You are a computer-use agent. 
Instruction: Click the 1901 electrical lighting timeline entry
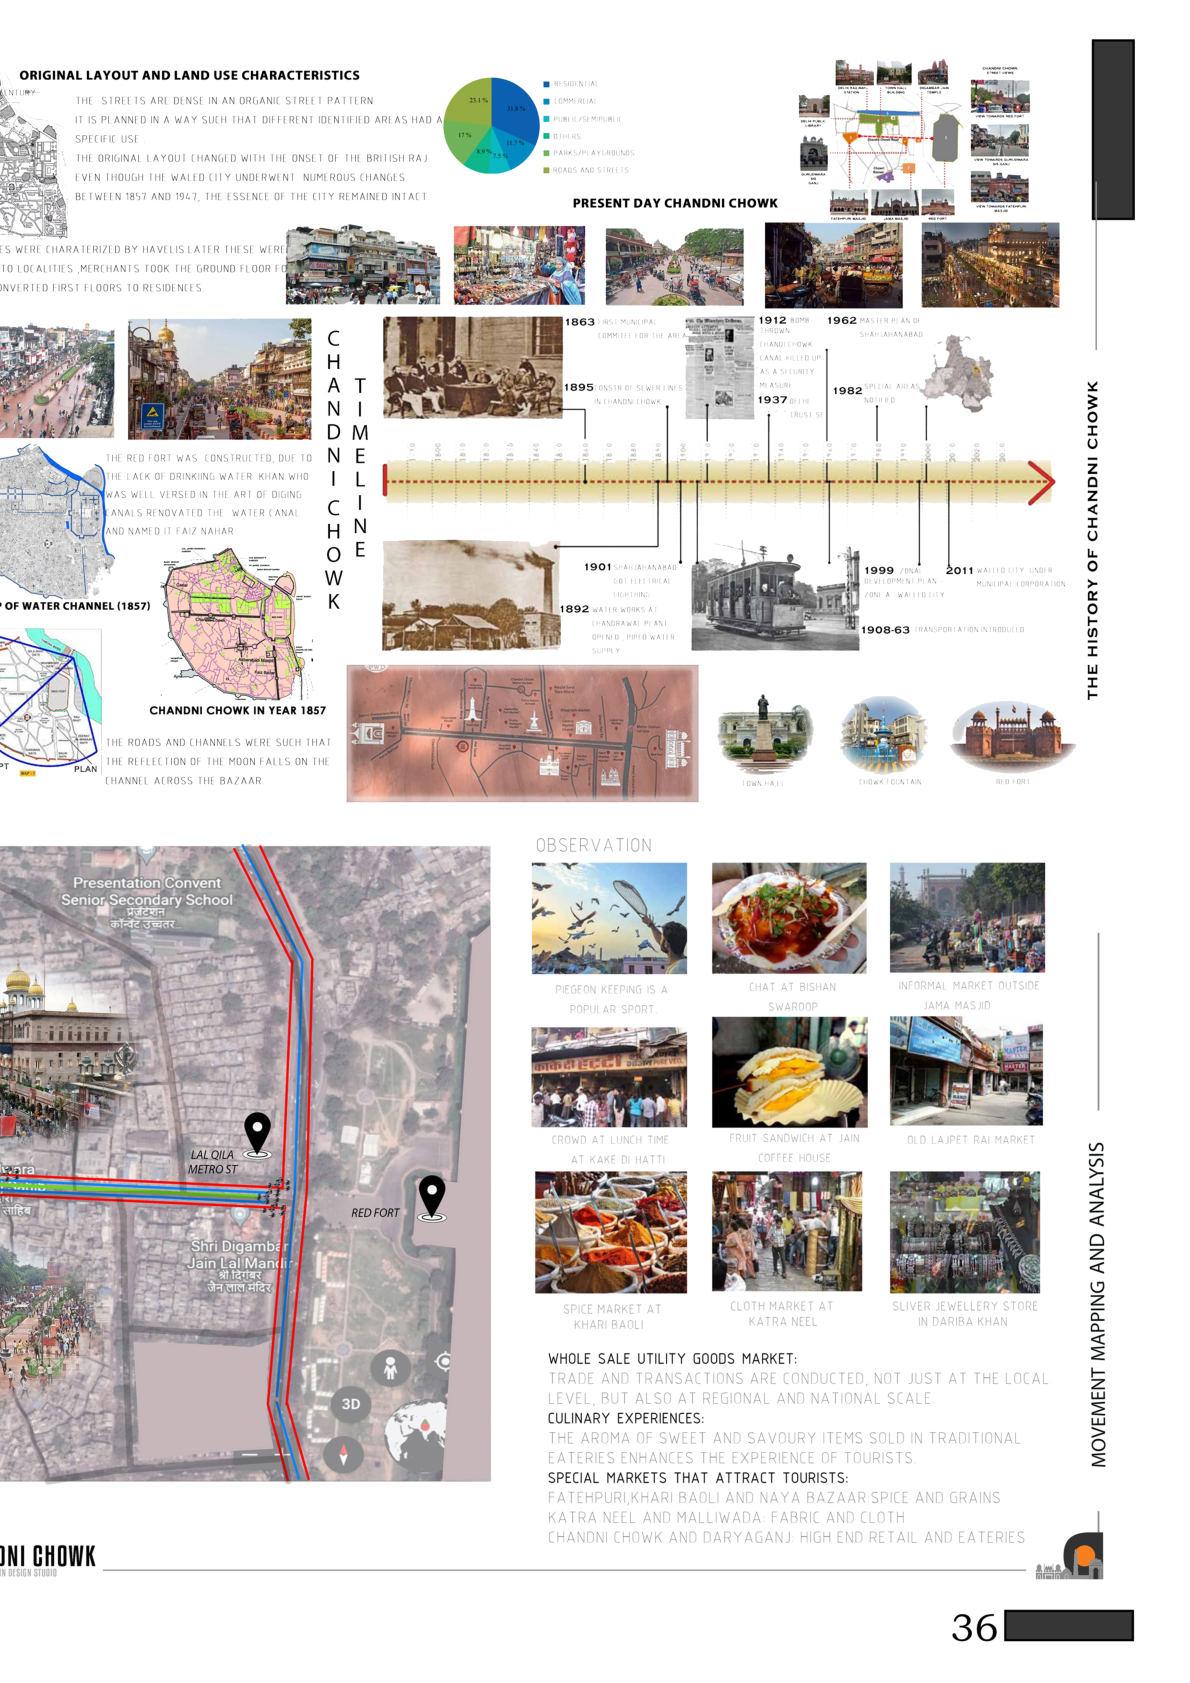pyautogui.click(x=630, y=580)
